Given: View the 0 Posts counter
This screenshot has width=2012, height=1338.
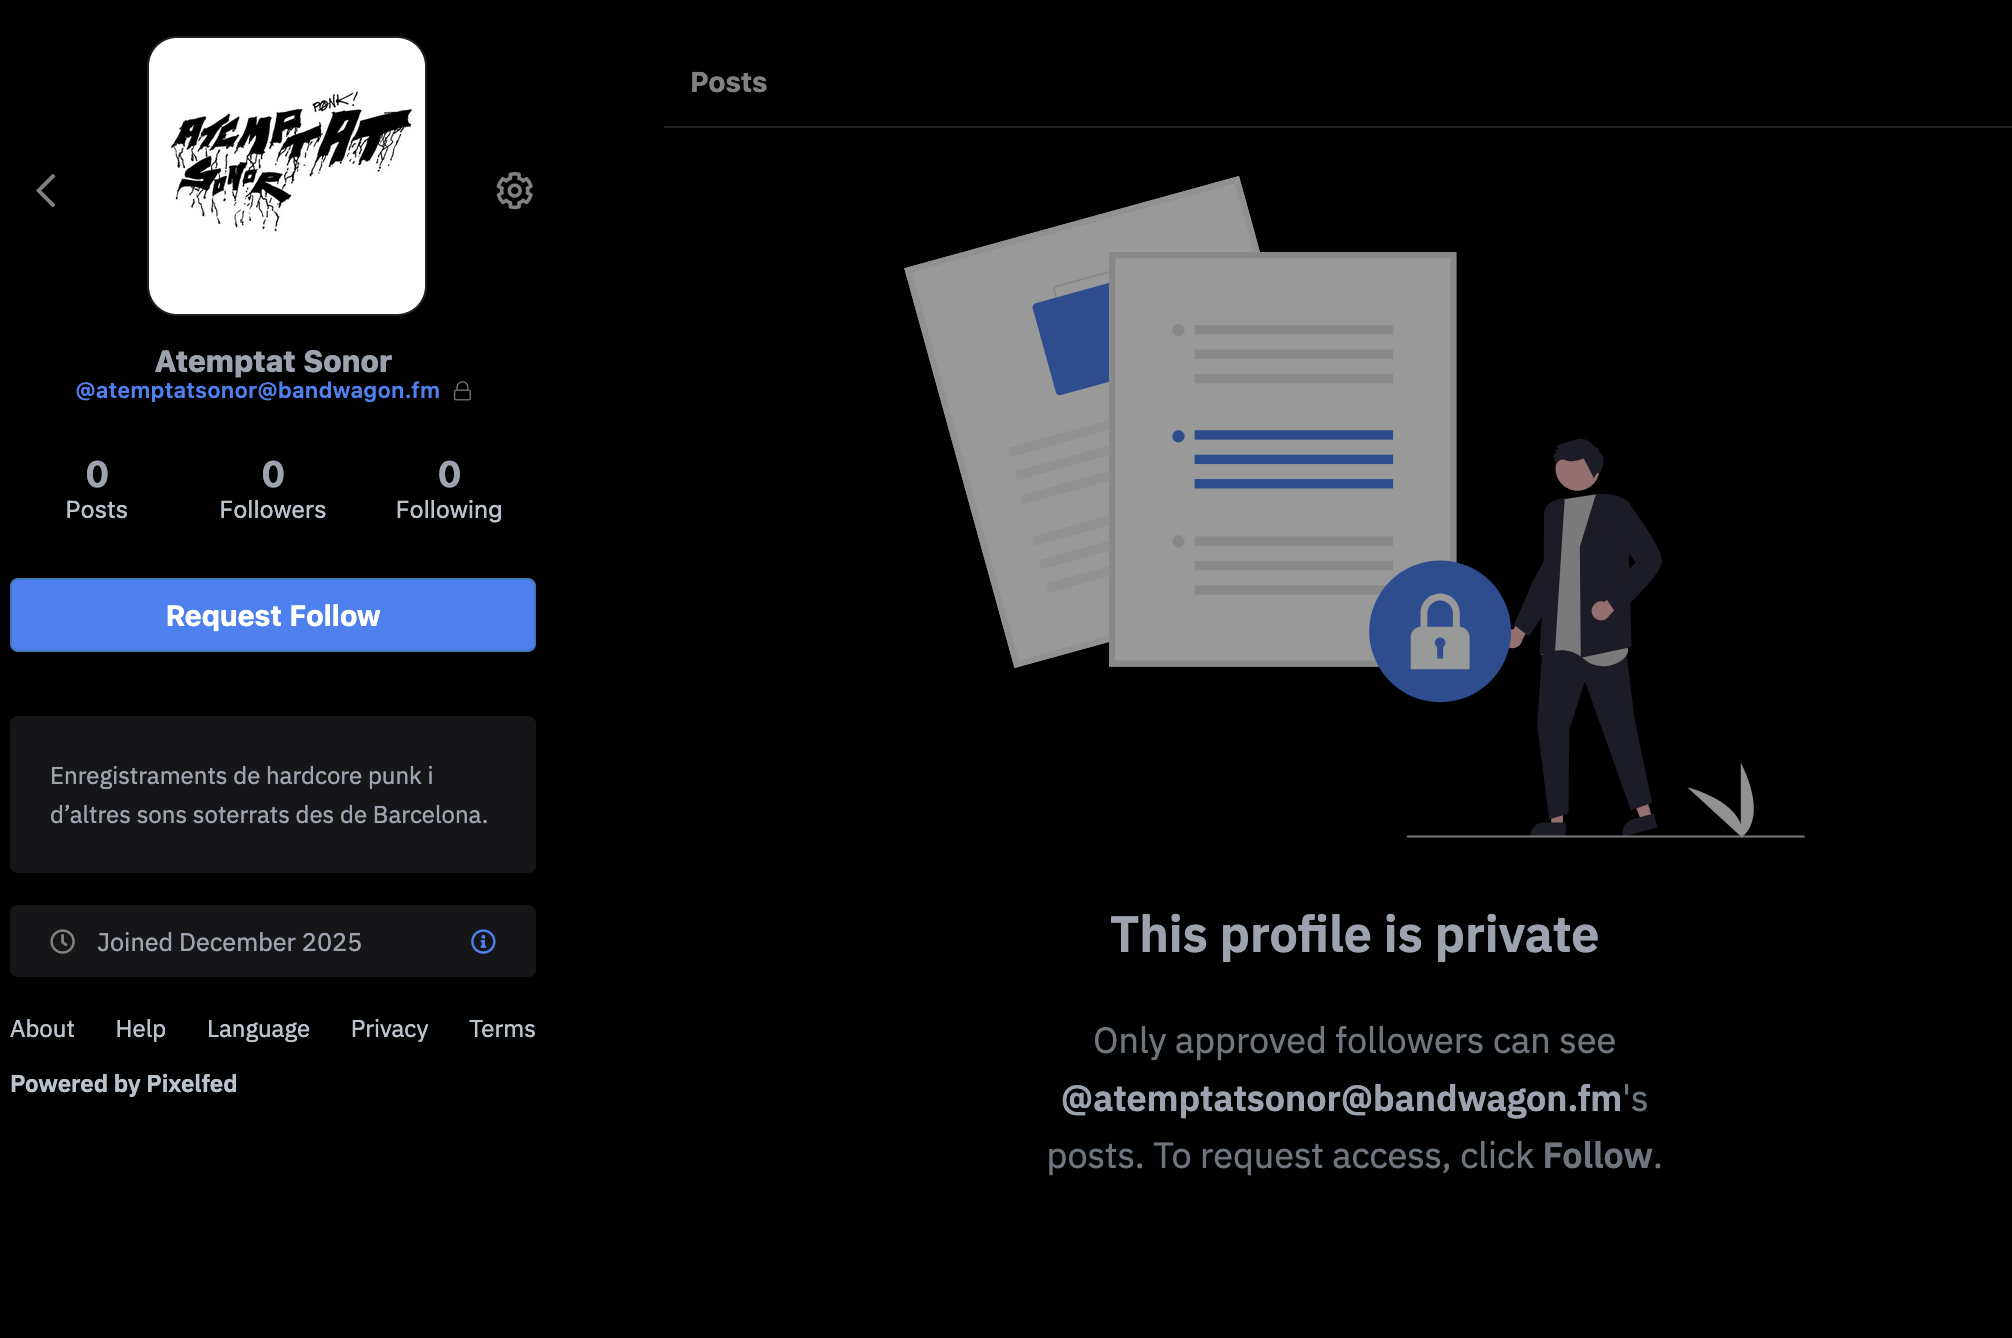Looking at the screenshot, I should (x=96, y=489).
